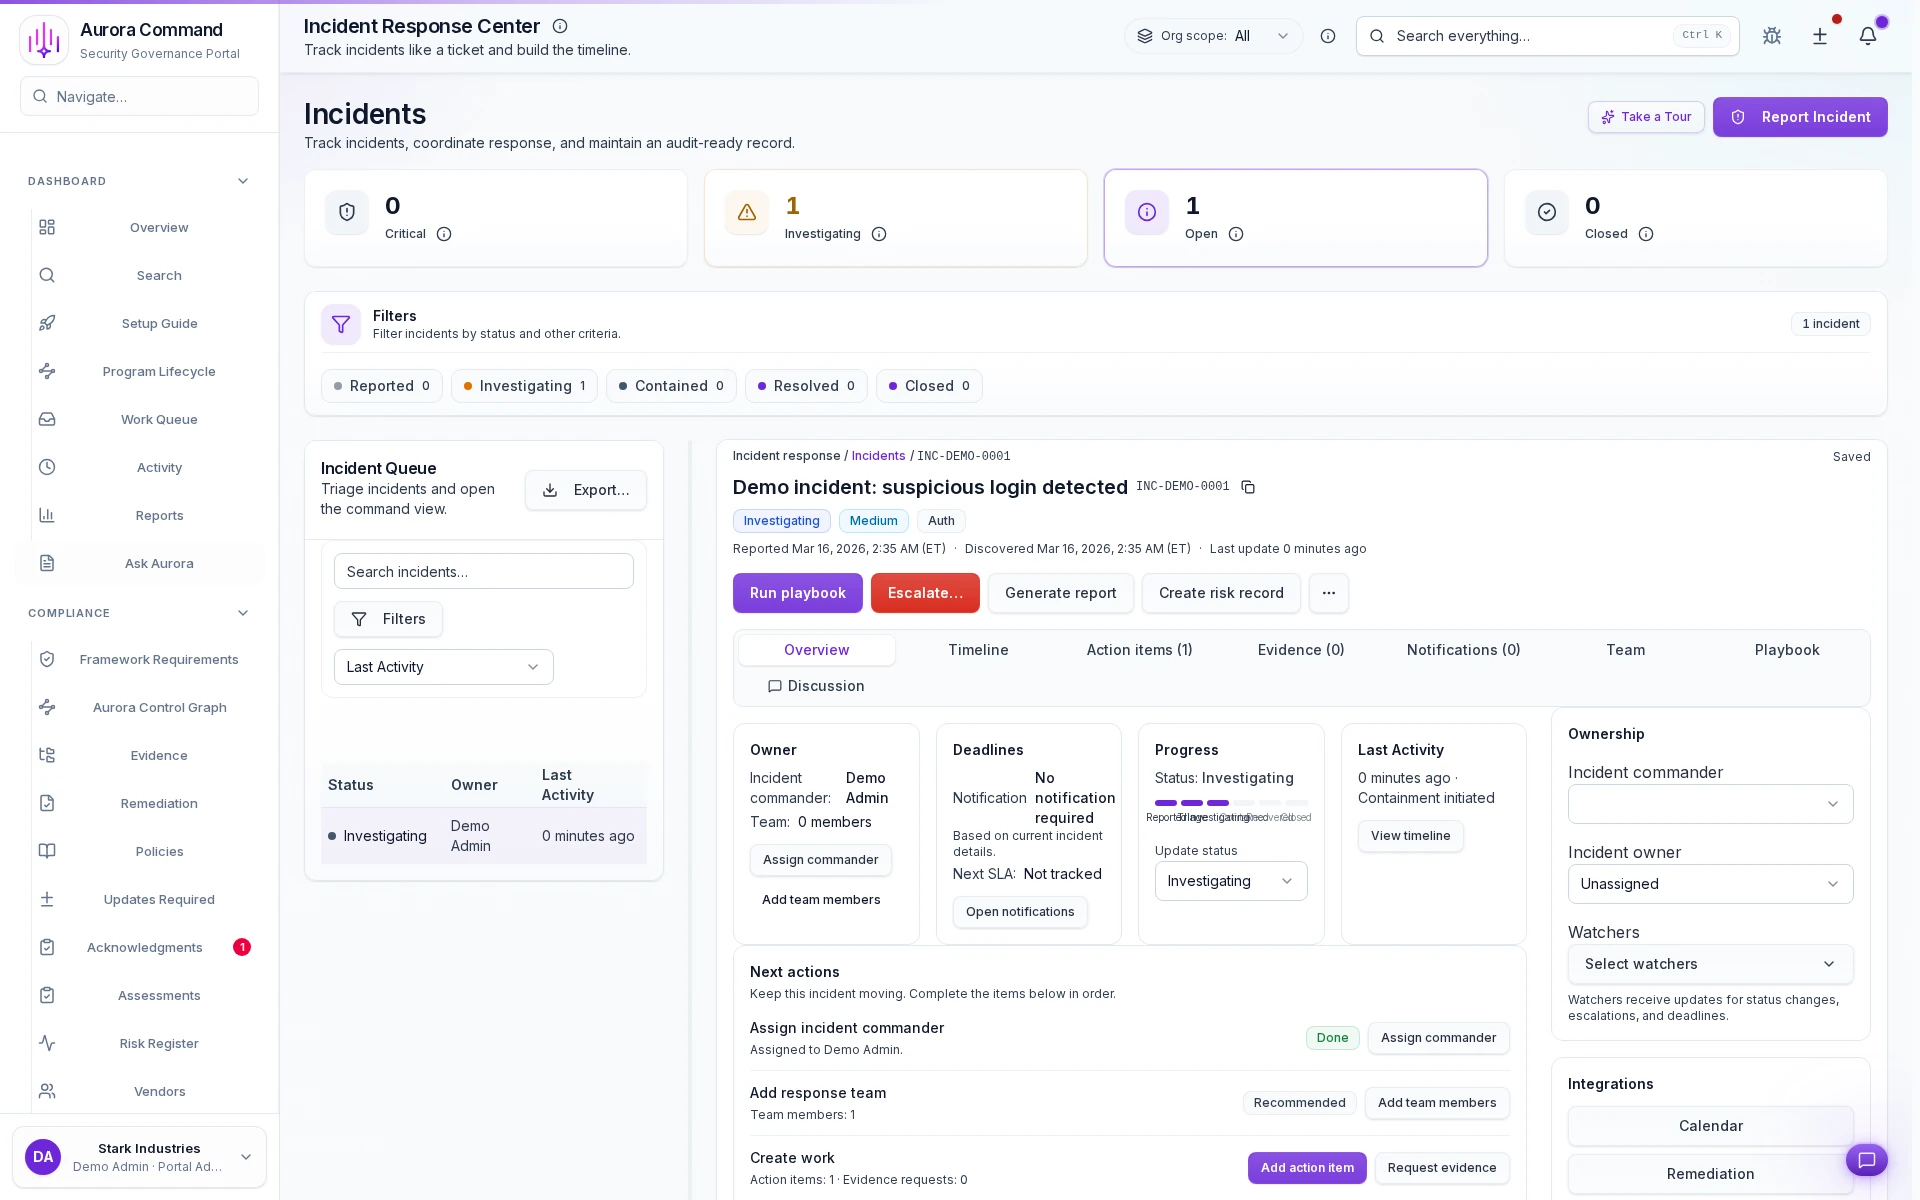
Task: Click the plus icon in top bar
Action: [1820, 36]
